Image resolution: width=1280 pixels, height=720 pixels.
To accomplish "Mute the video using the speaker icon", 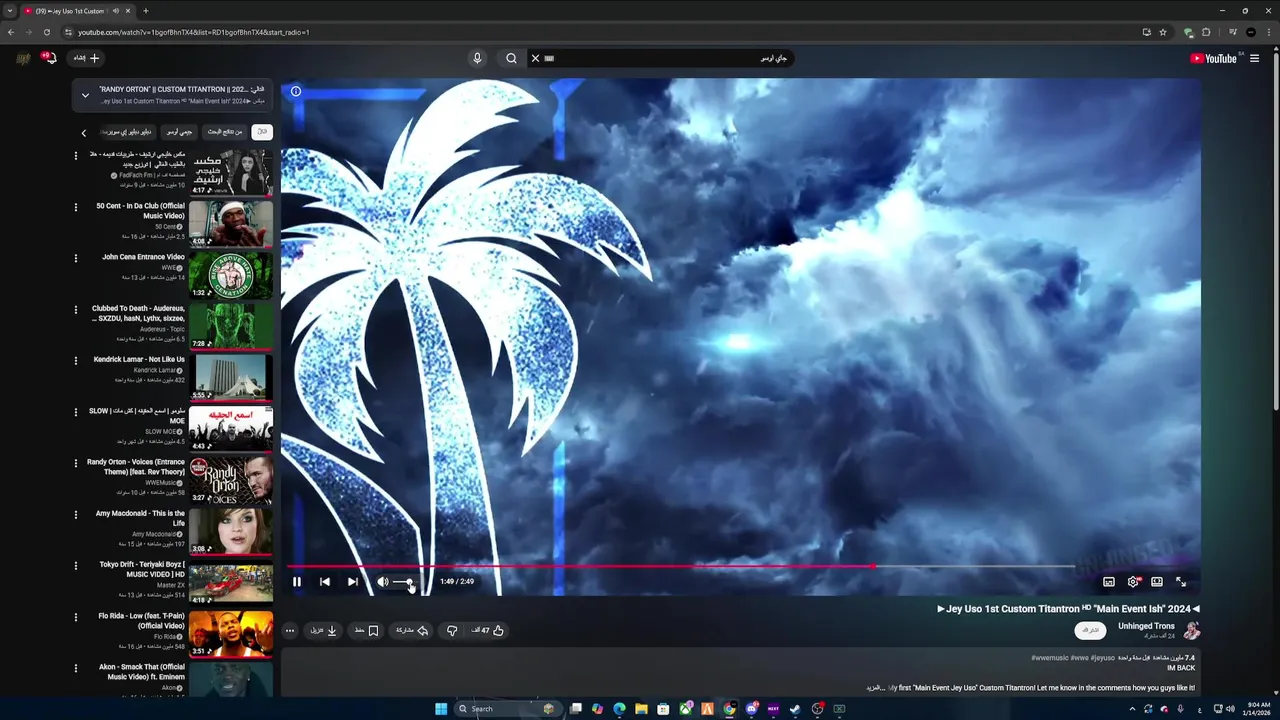I will (382, 581).
